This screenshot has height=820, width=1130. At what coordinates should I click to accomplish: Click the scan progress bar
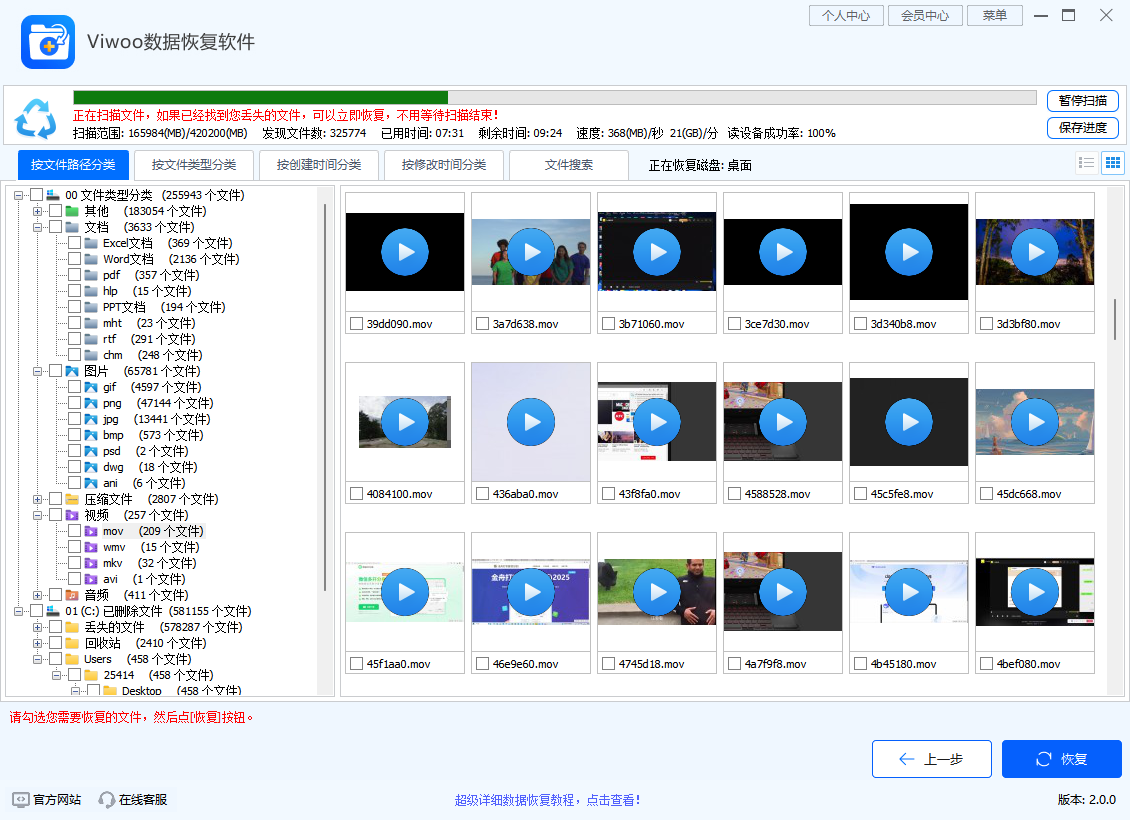point(550,97)
